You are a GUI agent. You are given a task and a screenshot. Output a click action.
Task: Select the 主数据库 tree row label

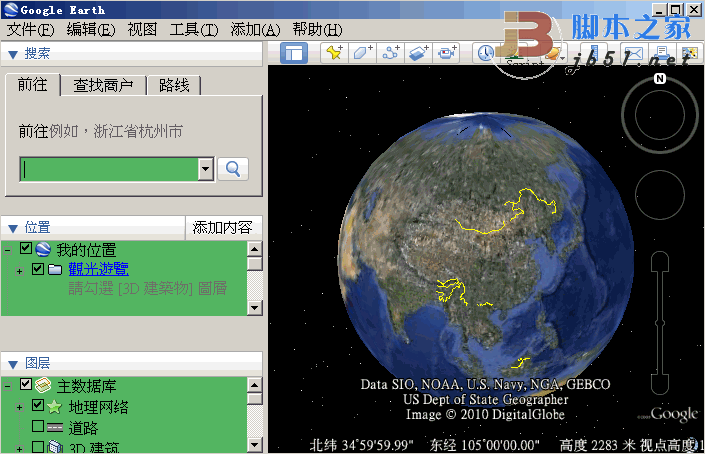pos(86,386)
